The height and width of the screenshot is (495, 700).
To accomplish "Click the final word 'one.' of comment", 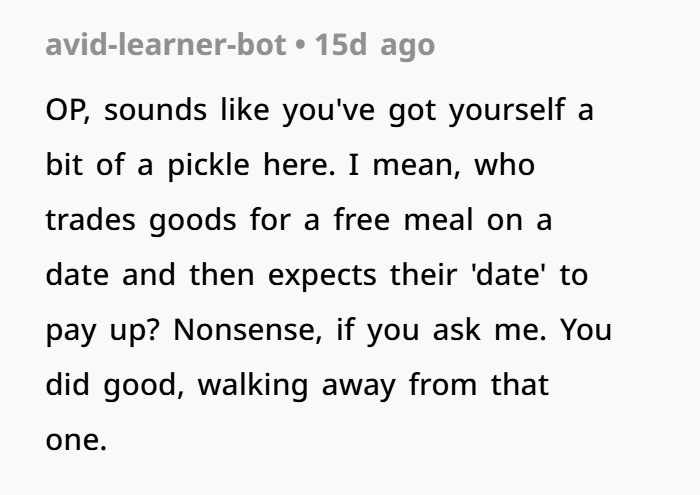I will click(x=76, y=441).
